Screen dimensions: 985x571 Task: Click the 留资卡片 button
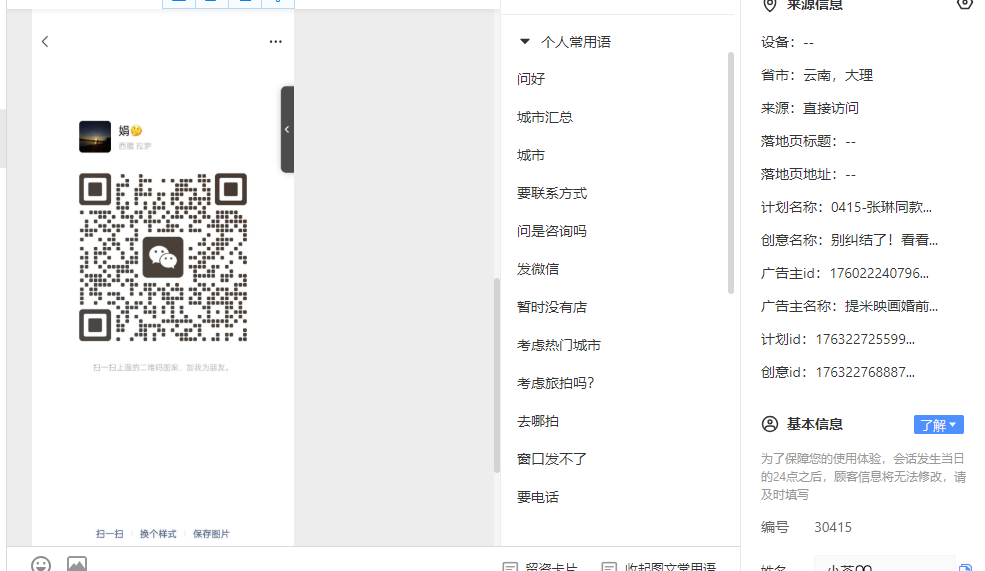(540, 567)
